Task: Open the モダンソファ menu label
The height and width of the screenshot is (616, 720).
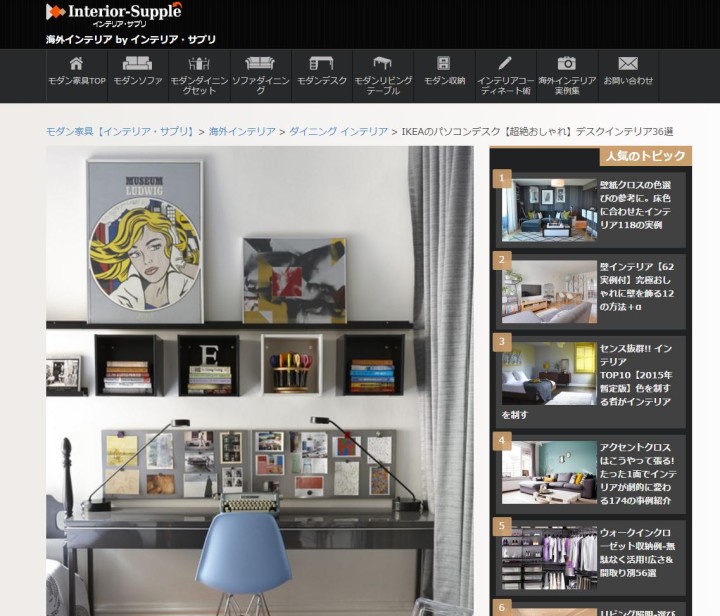Action: coord(138,81)
